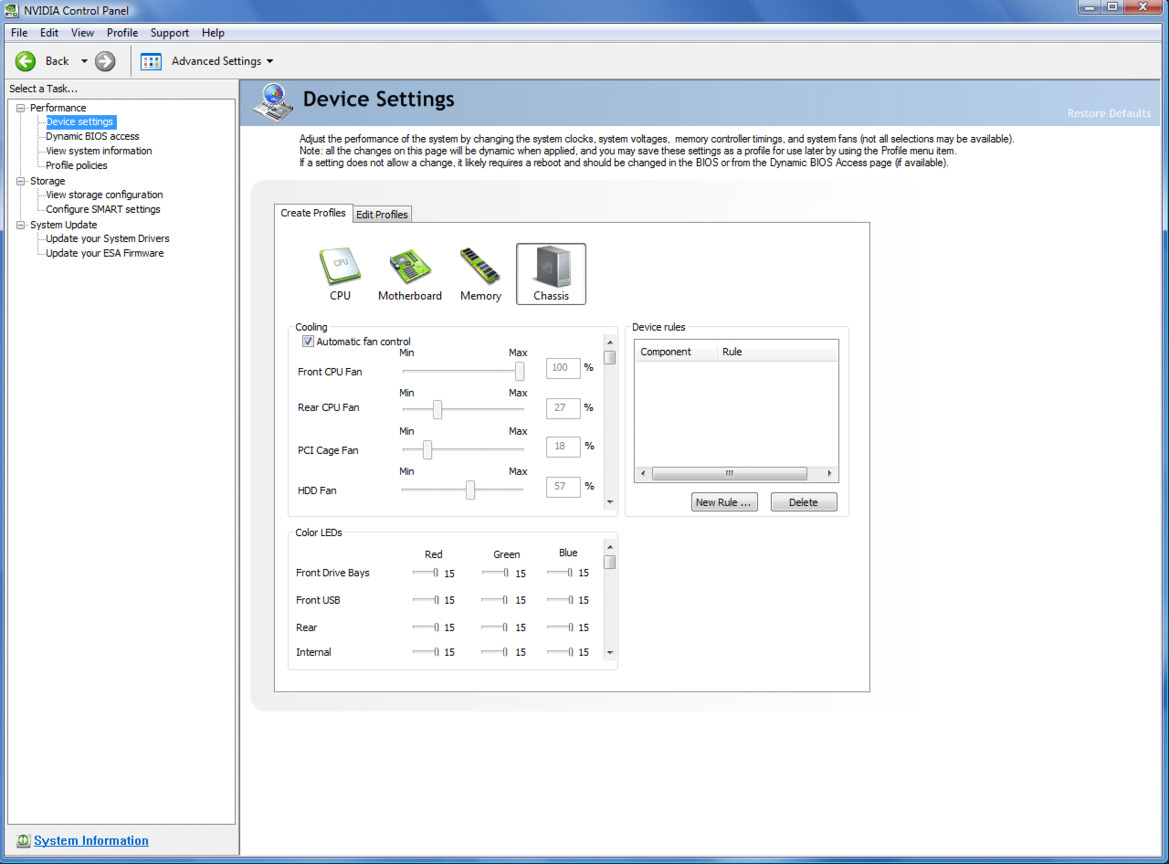
Task: Click the grey Forward arrow icon
Action: [x=105, y=61]
